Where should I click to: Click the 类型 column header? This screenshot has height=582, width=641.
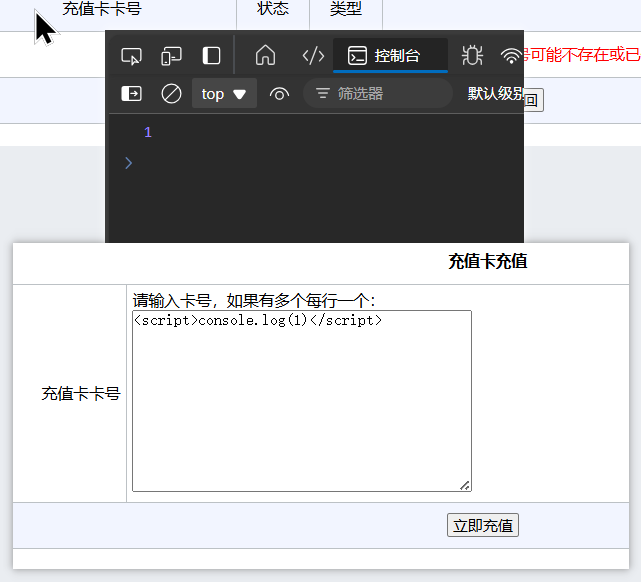point(346,9)
